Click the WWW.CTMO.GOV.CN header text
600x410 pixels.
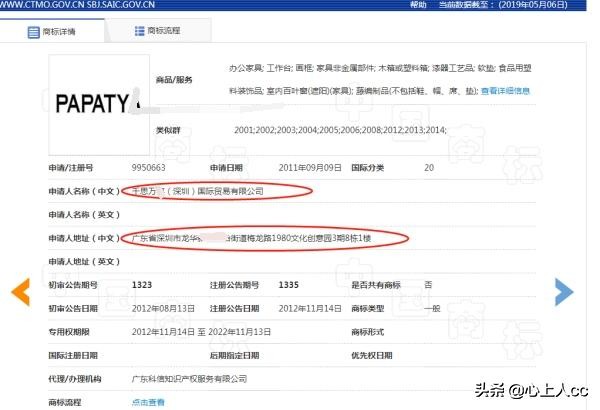43,5
